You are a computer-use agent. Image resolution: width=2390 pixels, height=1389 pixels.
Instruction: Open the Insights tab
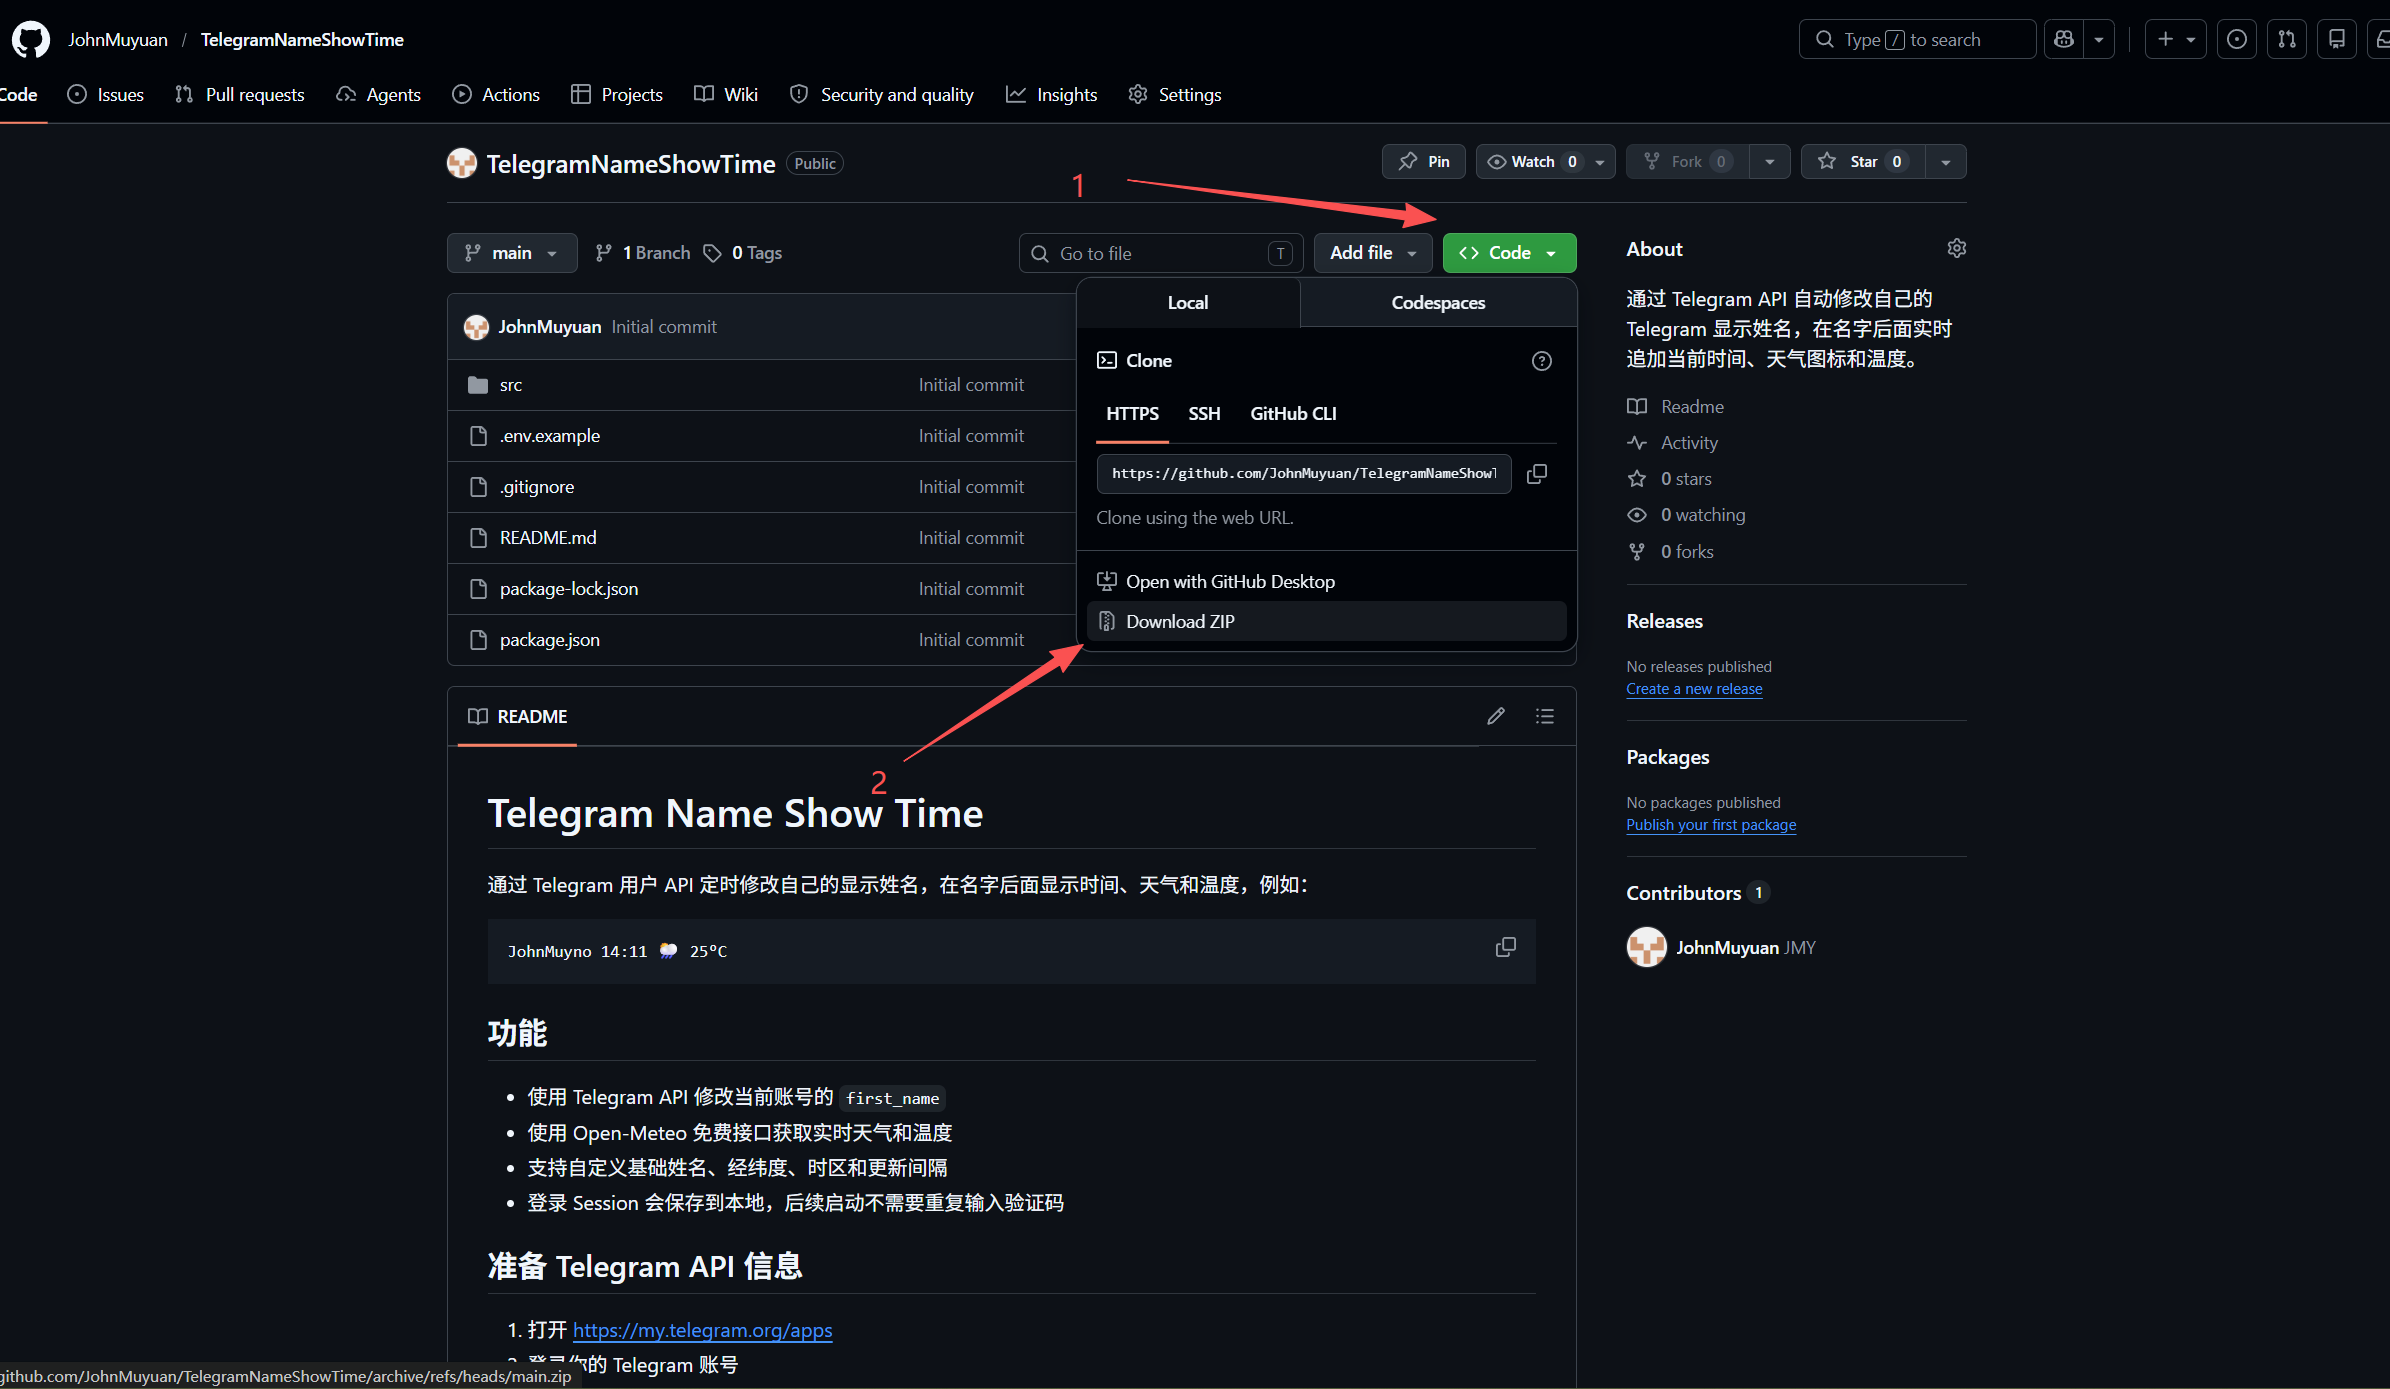pos(1052,95)
